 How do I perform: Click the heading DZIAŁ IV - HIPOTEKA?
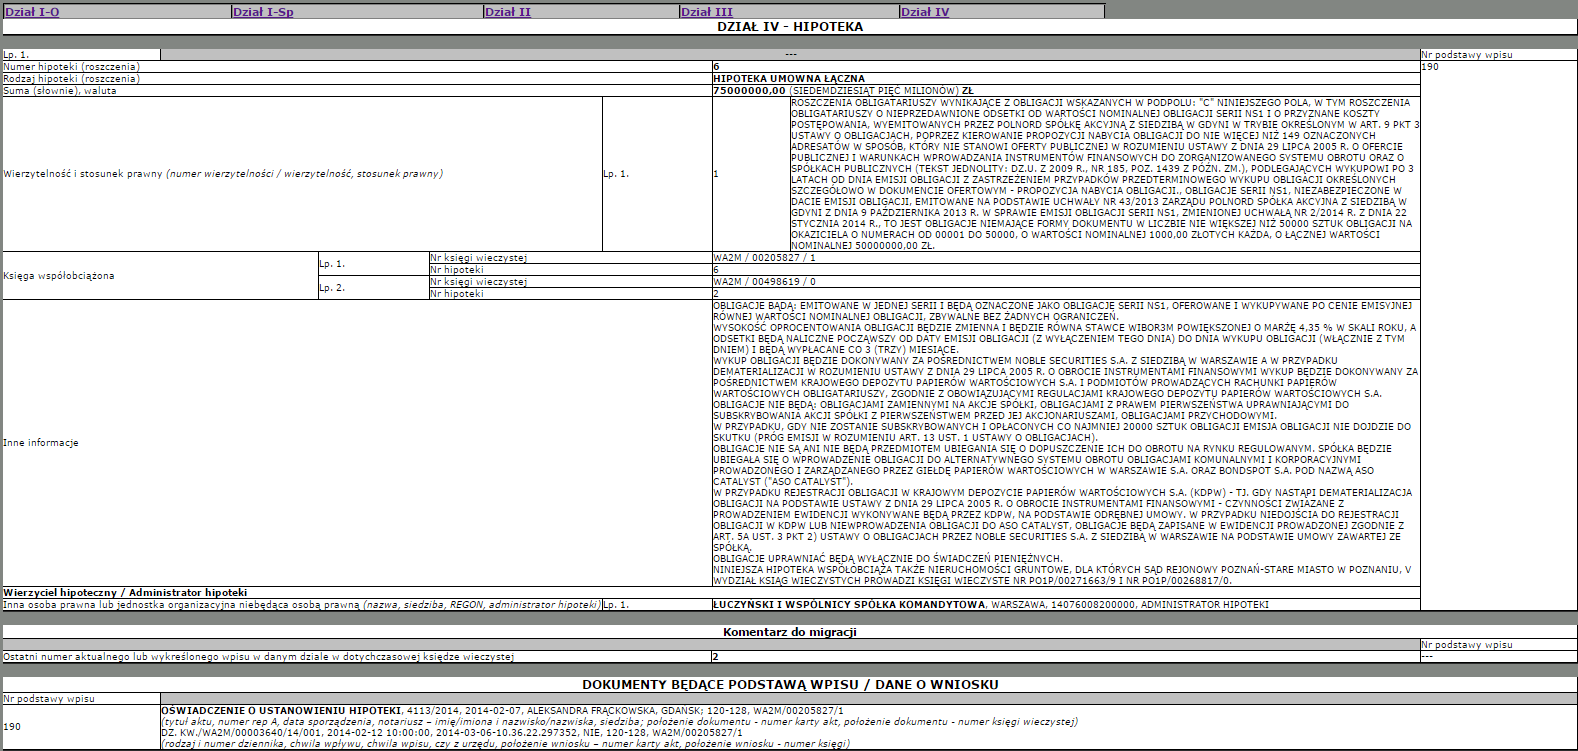coord(790,27)
